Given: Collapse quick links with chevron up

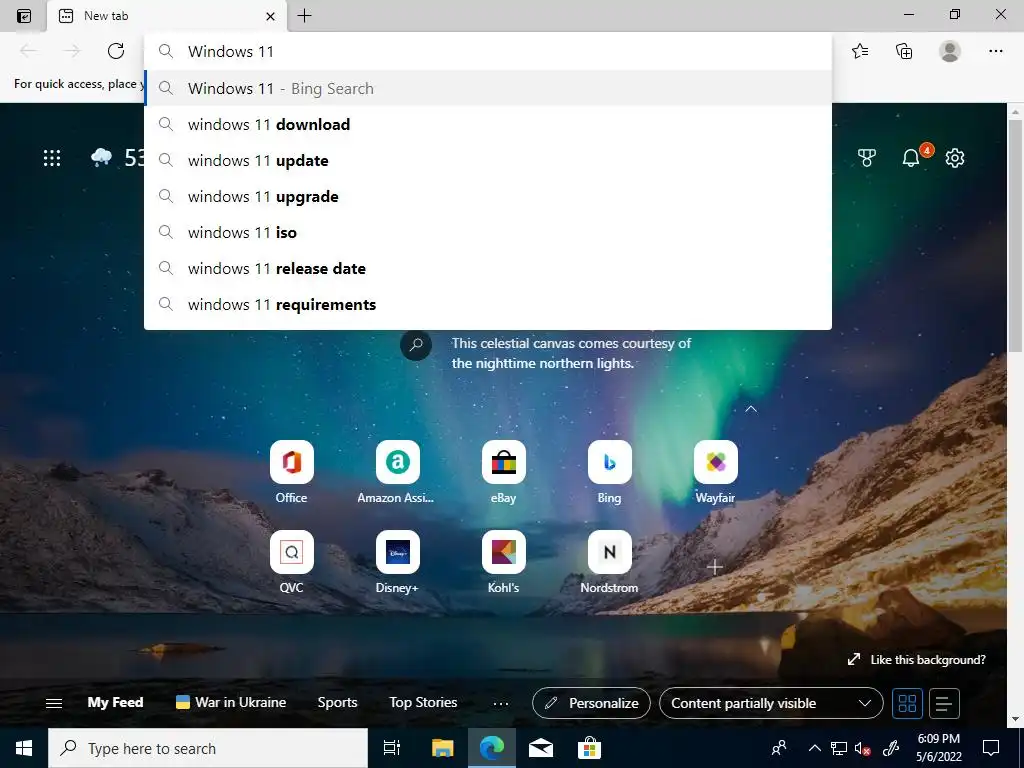Looking at the screenshot, I should point(751,409).
